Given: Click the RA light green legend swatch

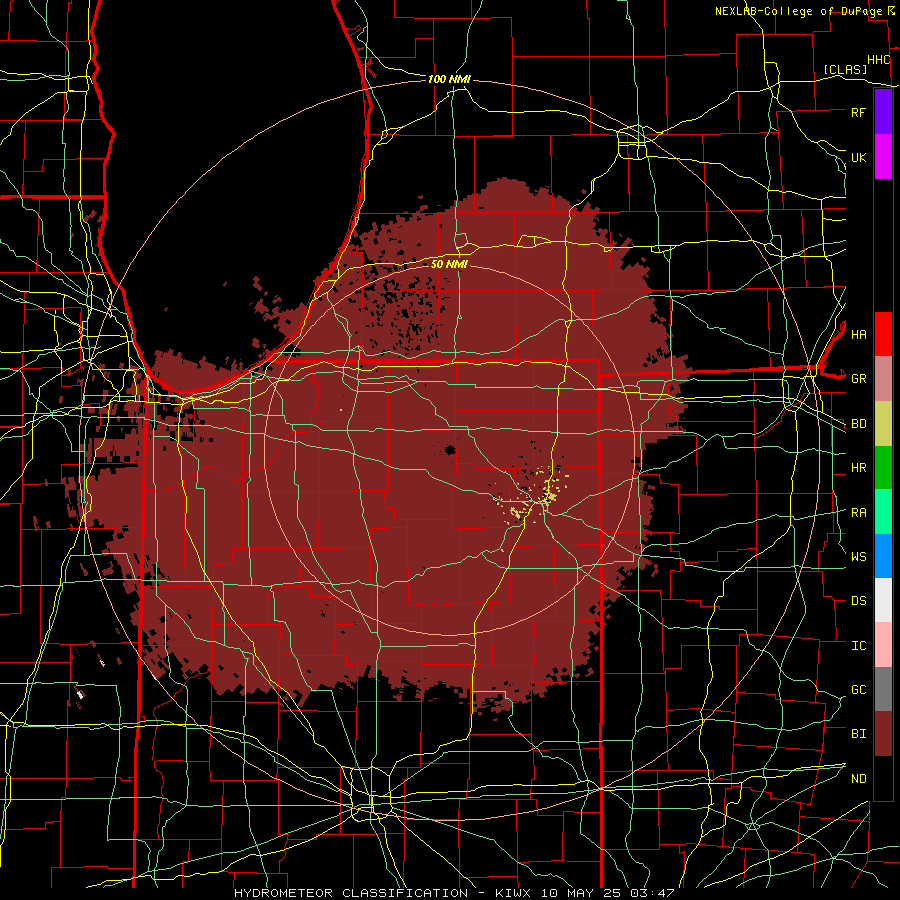Looking at the screenshot, I should point(883,512).
